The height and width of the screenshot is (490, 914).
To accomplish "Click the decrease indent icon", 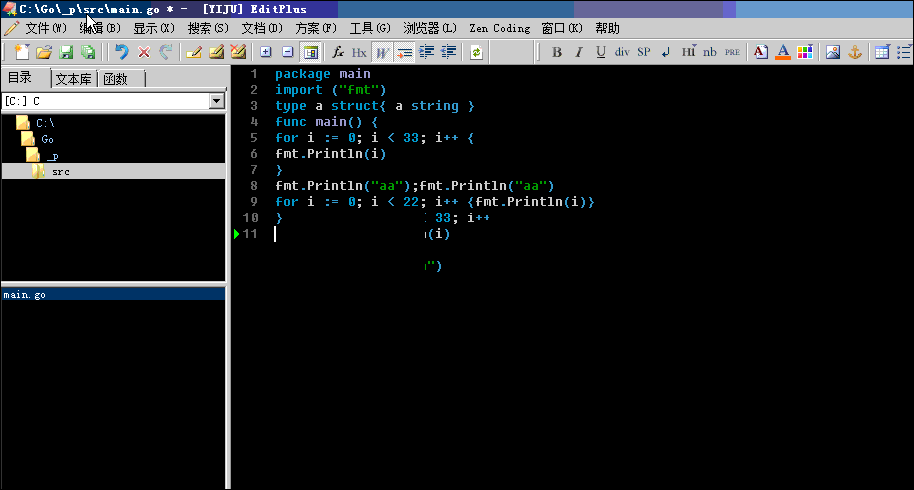I will point(448,52).
